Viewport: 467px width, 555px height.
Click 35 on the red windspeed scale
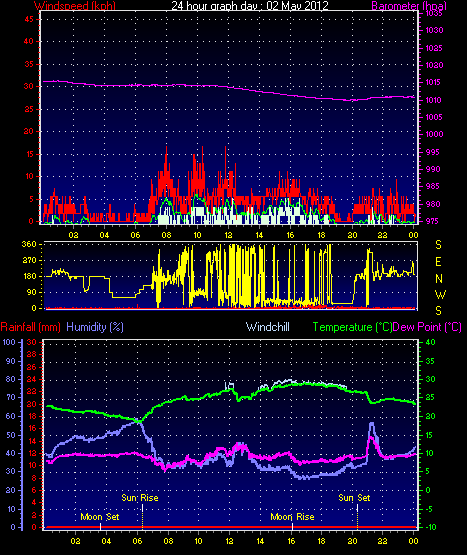tap(29, 64)
